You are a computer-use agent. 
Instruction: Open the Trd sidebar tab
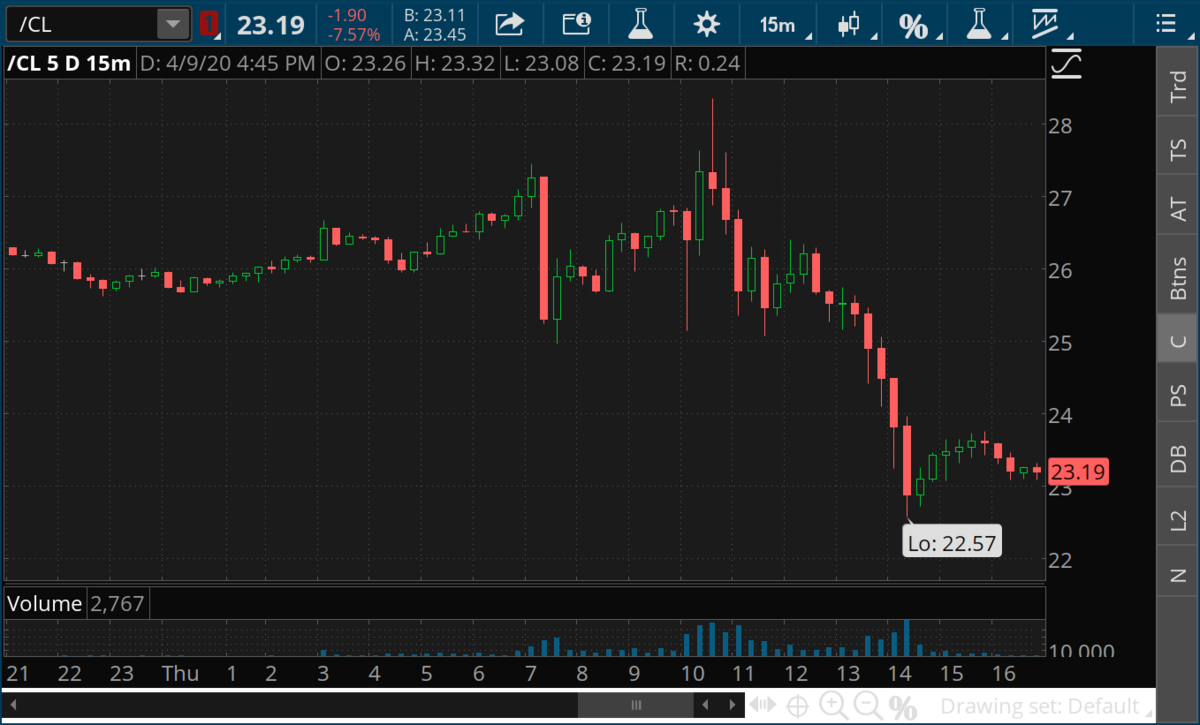pos(1178,88)
